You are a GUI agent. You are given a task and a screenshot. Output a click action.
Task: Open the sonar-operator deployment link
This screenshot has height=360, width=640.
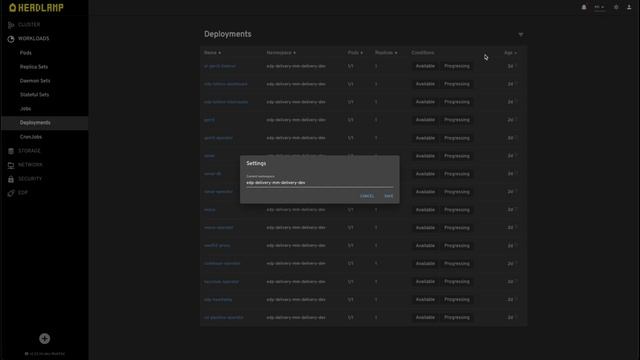tap(218, 192)
